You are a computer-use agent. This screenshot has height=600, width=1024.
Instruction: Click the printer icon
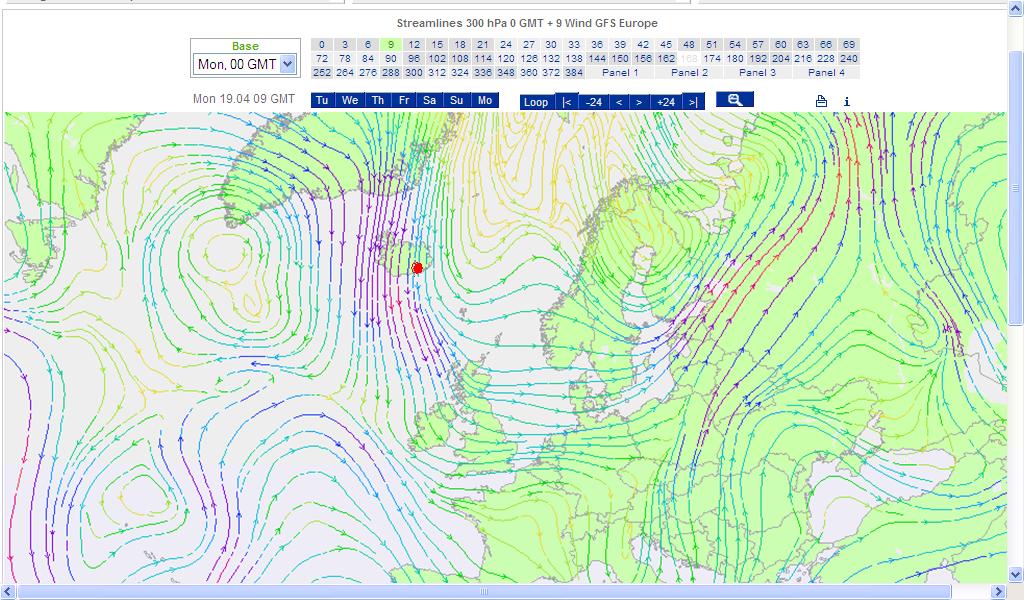tap(821, 101)
